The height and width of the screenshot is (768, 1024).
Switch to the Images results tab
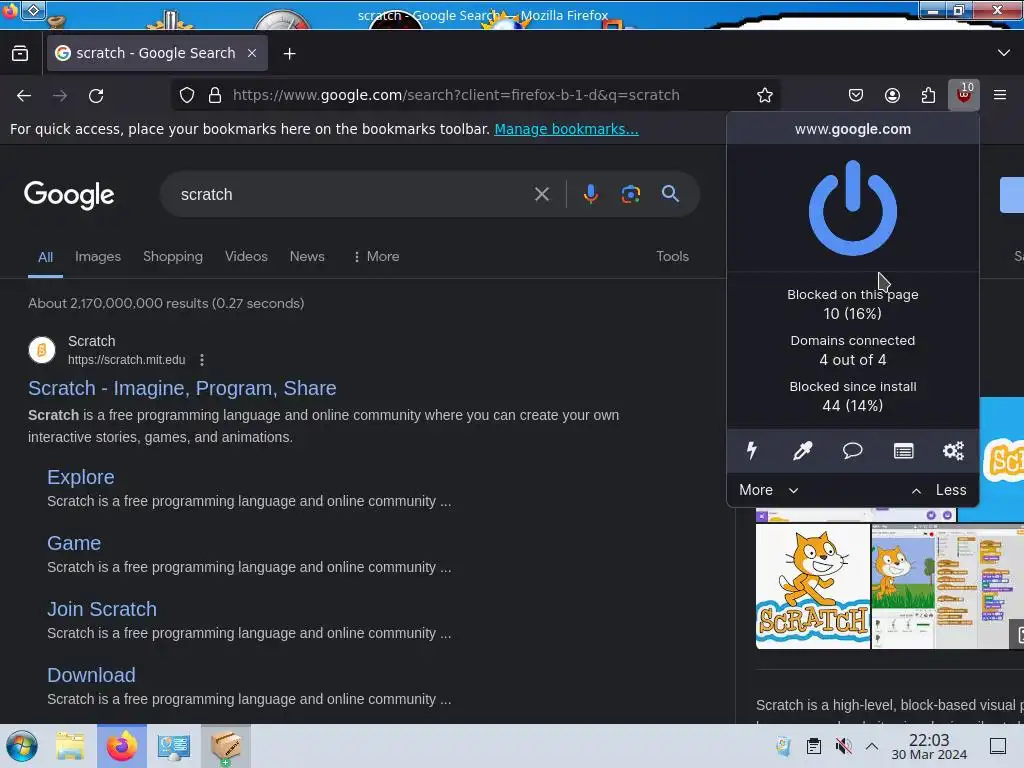point(98,257)
